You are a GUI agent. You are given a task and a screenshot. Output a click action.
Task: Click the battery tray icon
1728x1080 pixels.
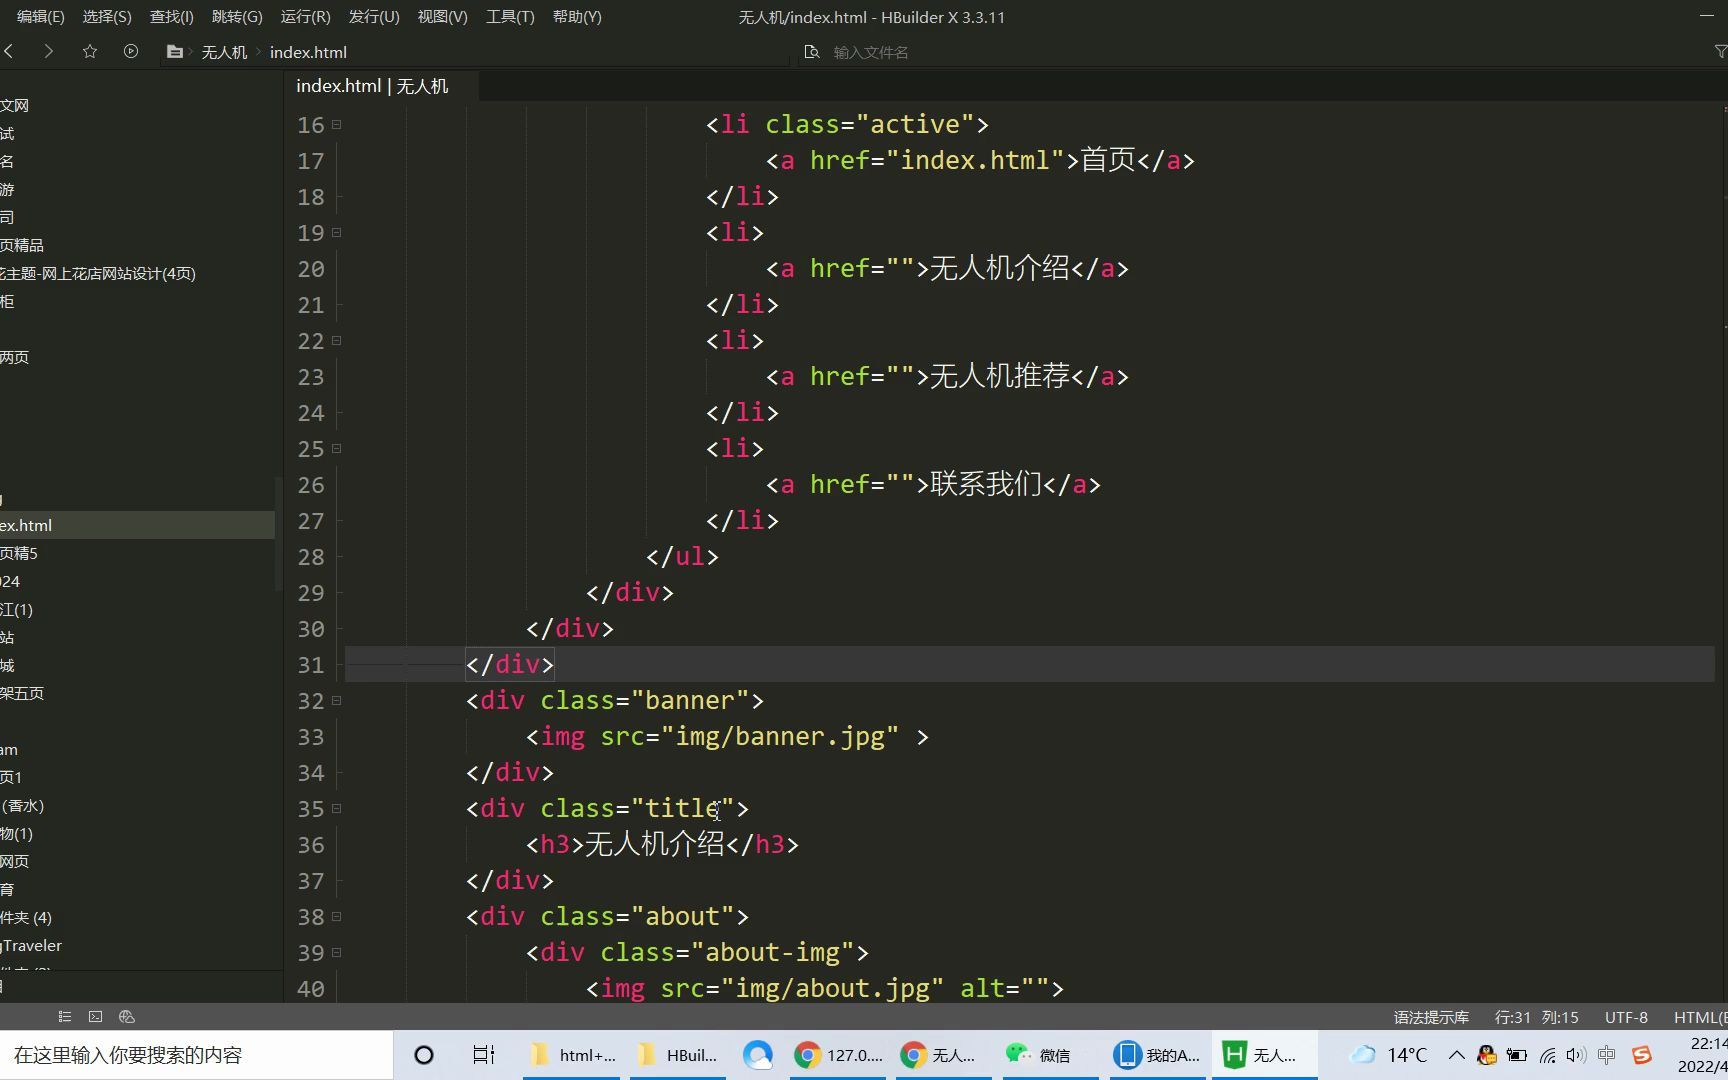tap(1517, 1055)
